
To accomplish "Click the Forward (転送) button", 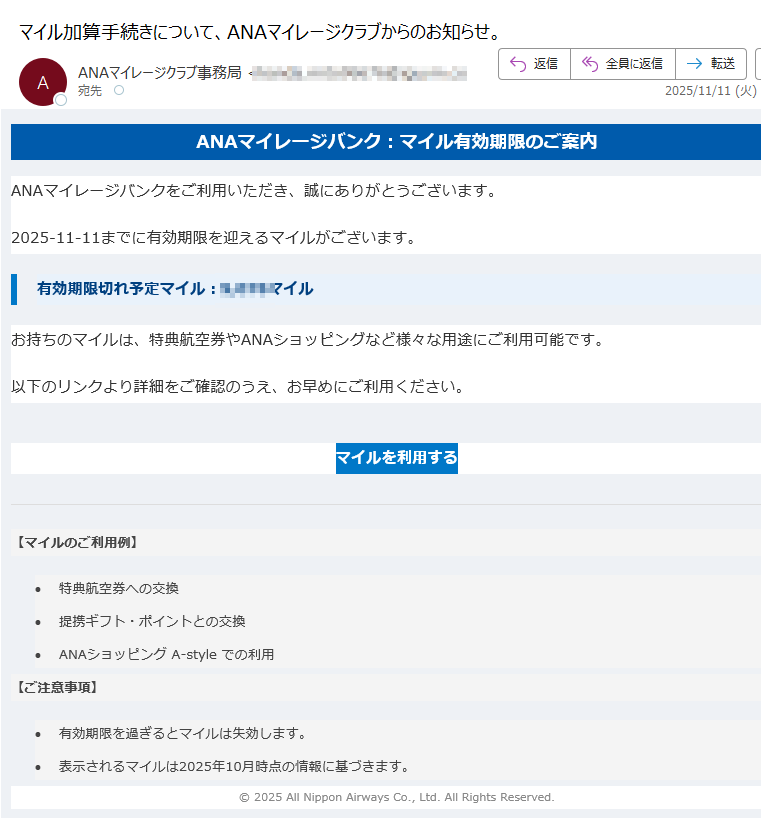I will tap(711, 64).
